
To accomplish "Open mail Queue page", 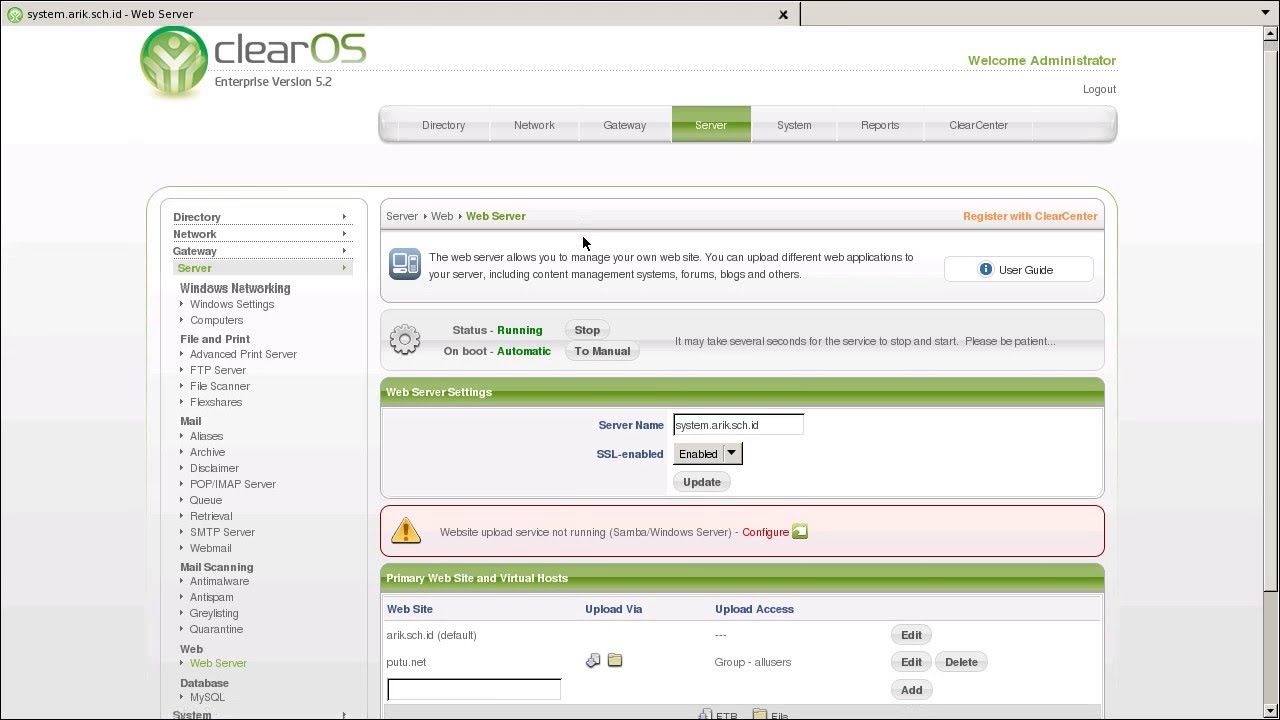I will click(x=206, y=500).
